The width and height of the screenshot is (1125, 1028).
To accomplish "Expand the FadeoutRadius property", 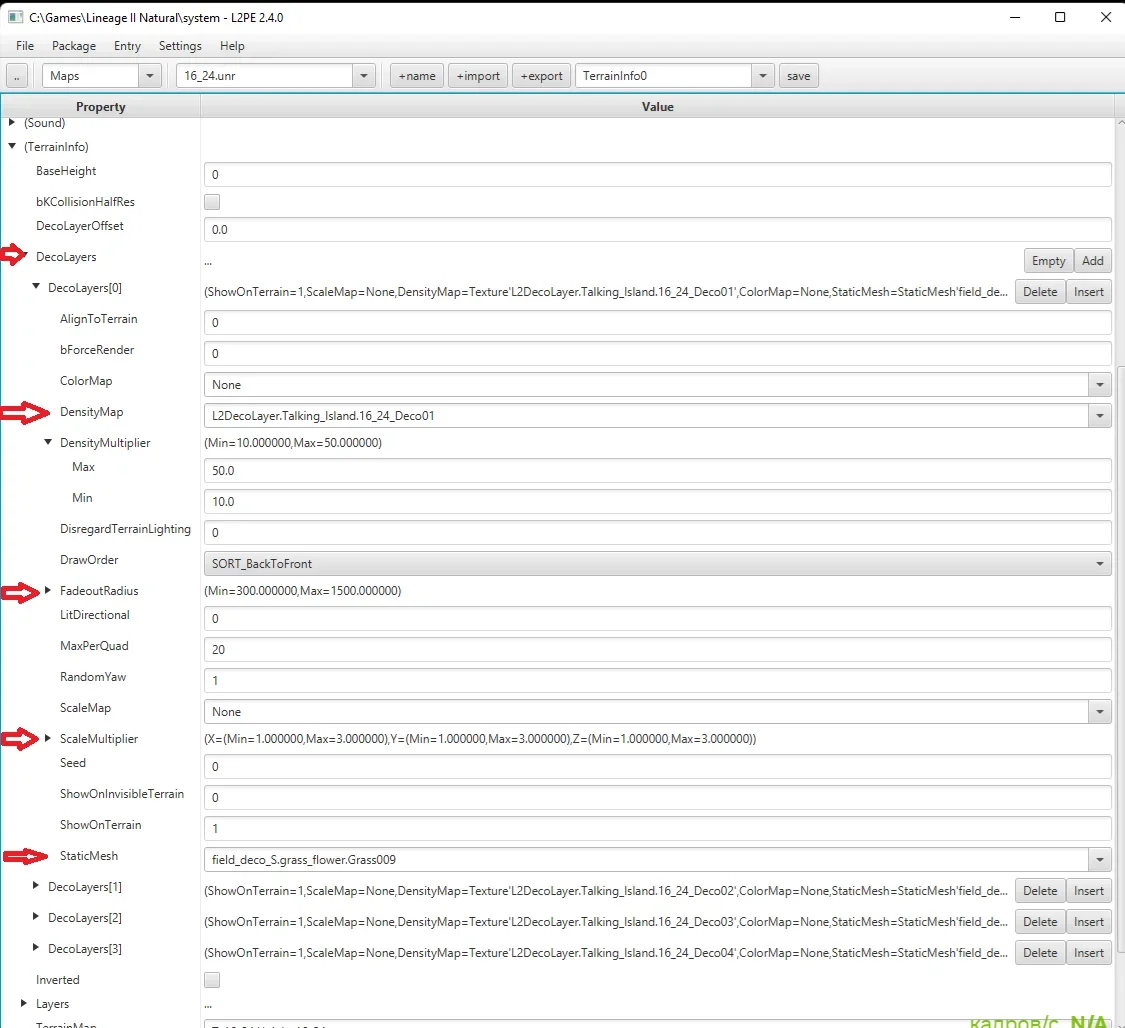I will pos(48,591).
